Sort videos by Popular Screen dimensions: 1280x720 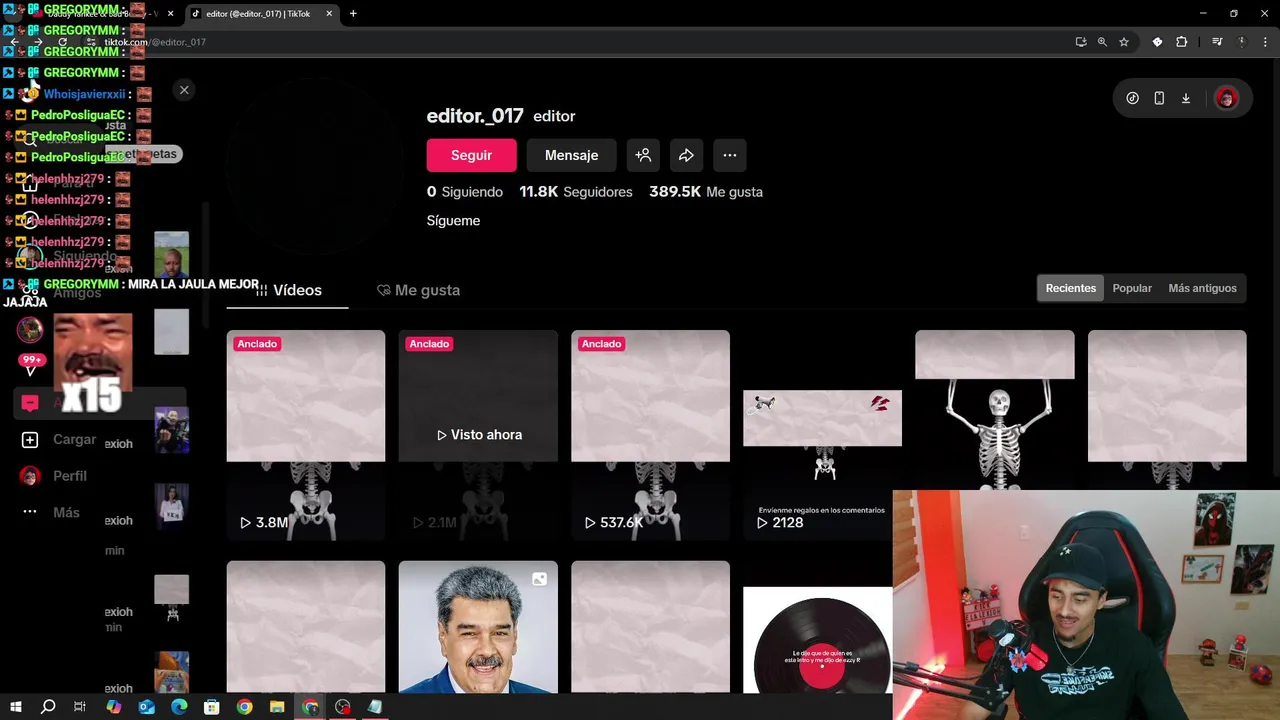(x=1132, y=288)
